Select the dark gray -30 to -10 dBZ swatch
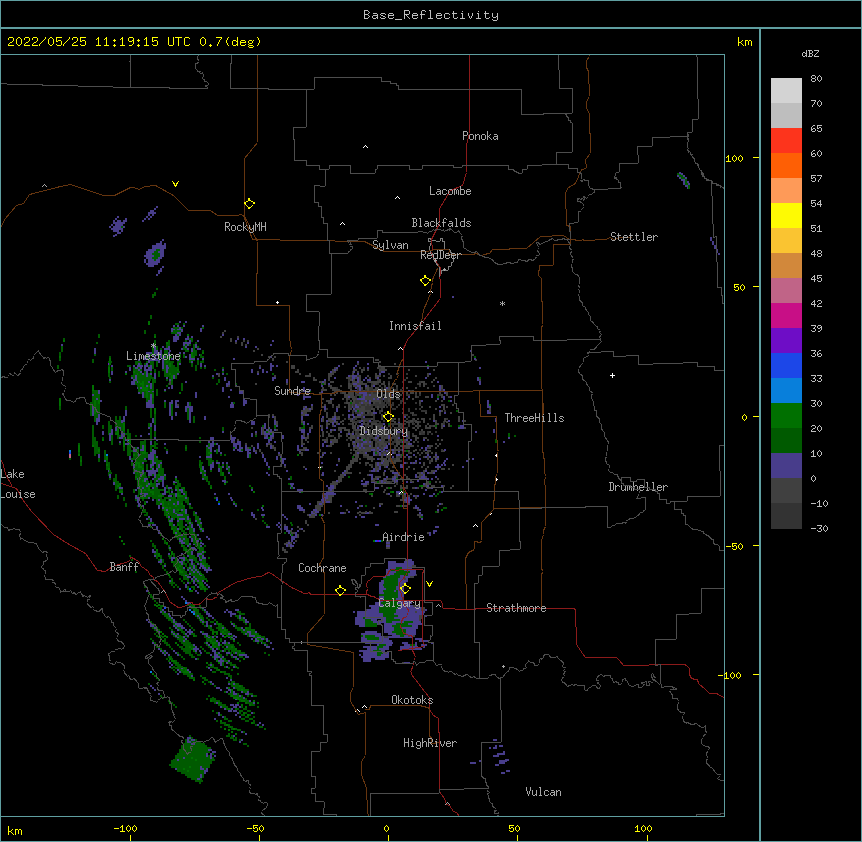 click(786, 516)
